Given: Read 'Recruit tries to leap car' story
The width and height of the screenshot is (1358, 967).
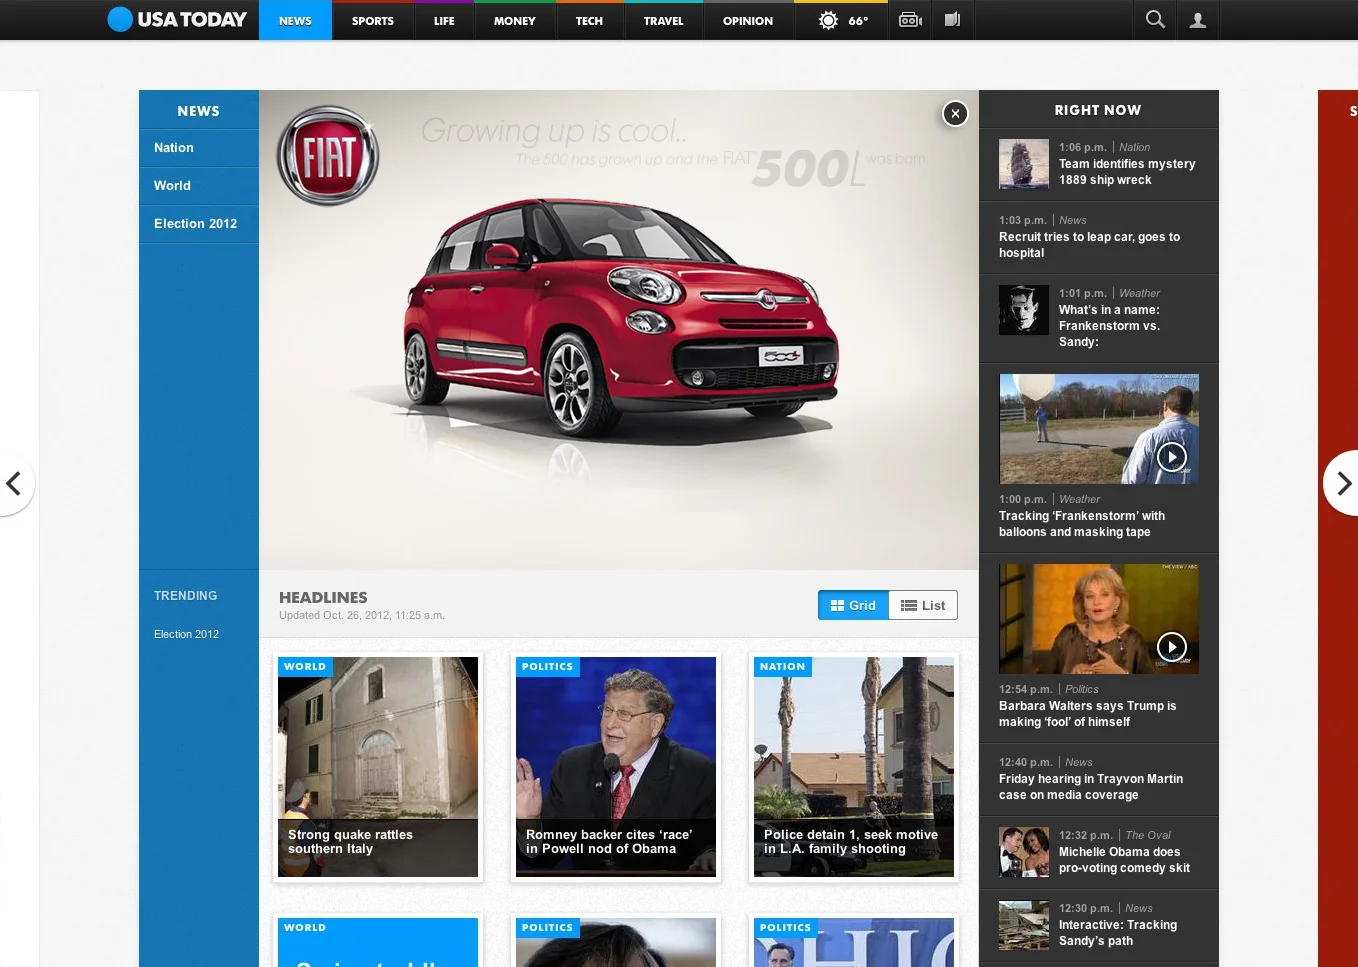Looking at the screenshot, I should tap(1089, 245).
